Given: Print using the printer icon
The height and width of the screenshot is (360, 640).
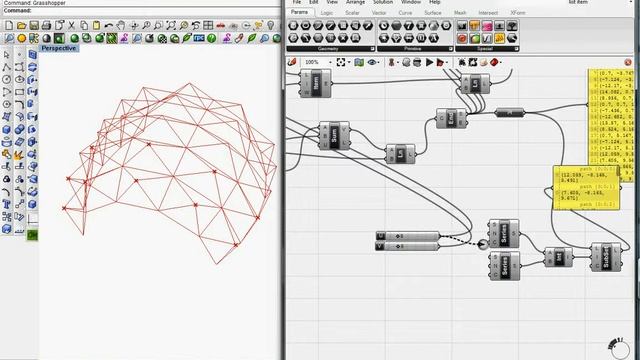Looking at the screenshot, I should point(46,25).
